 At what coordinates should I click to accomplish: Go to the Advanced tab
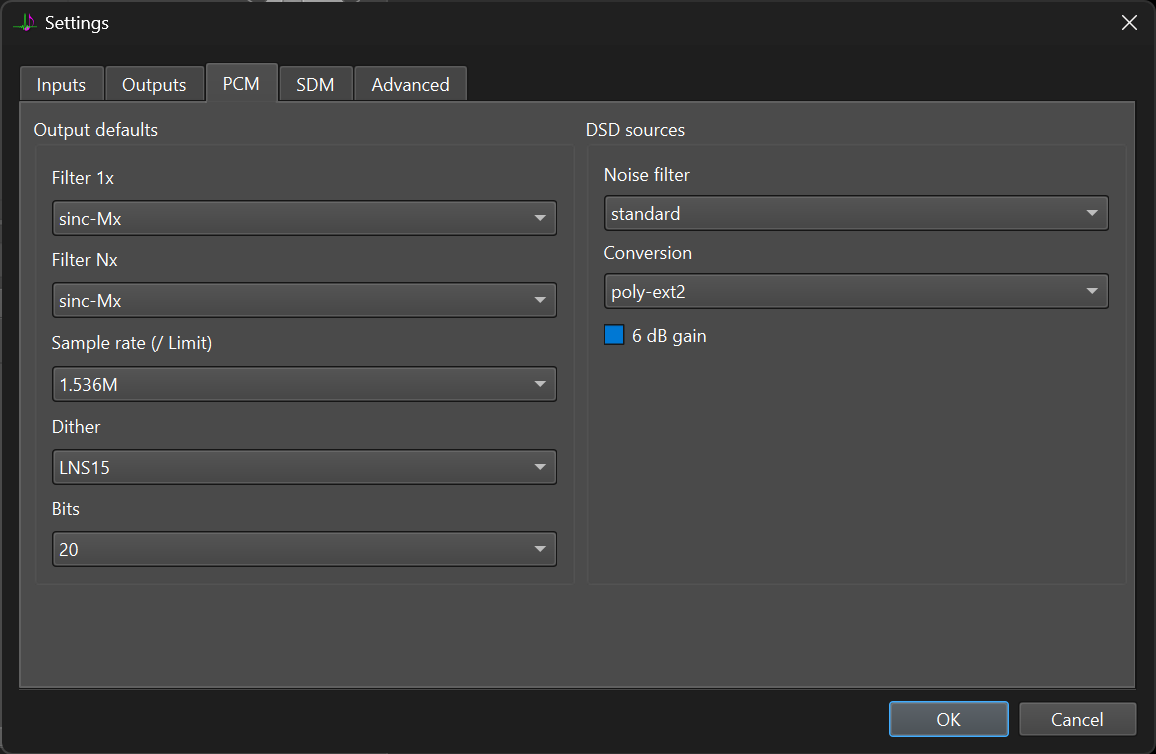click(411, 84)
